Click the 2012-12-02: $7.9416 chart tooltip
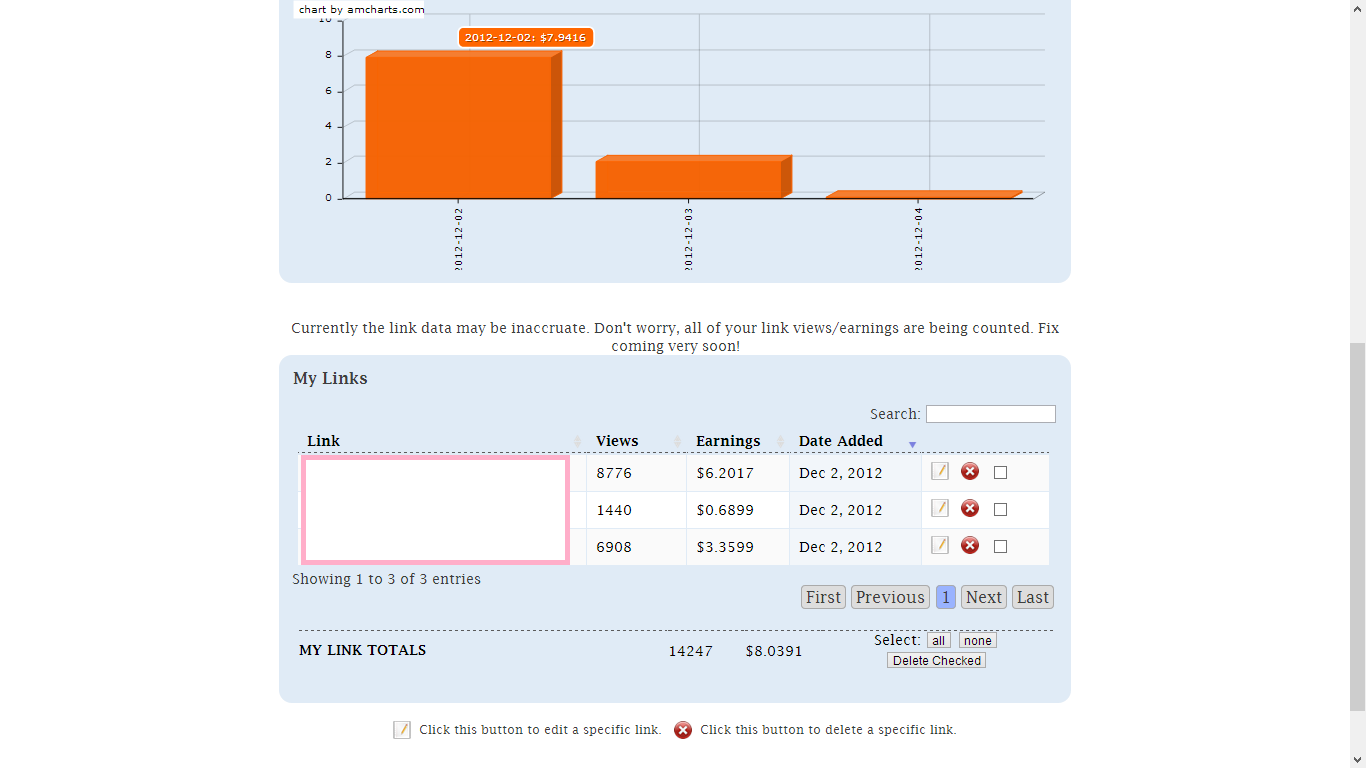 (526, 37)
